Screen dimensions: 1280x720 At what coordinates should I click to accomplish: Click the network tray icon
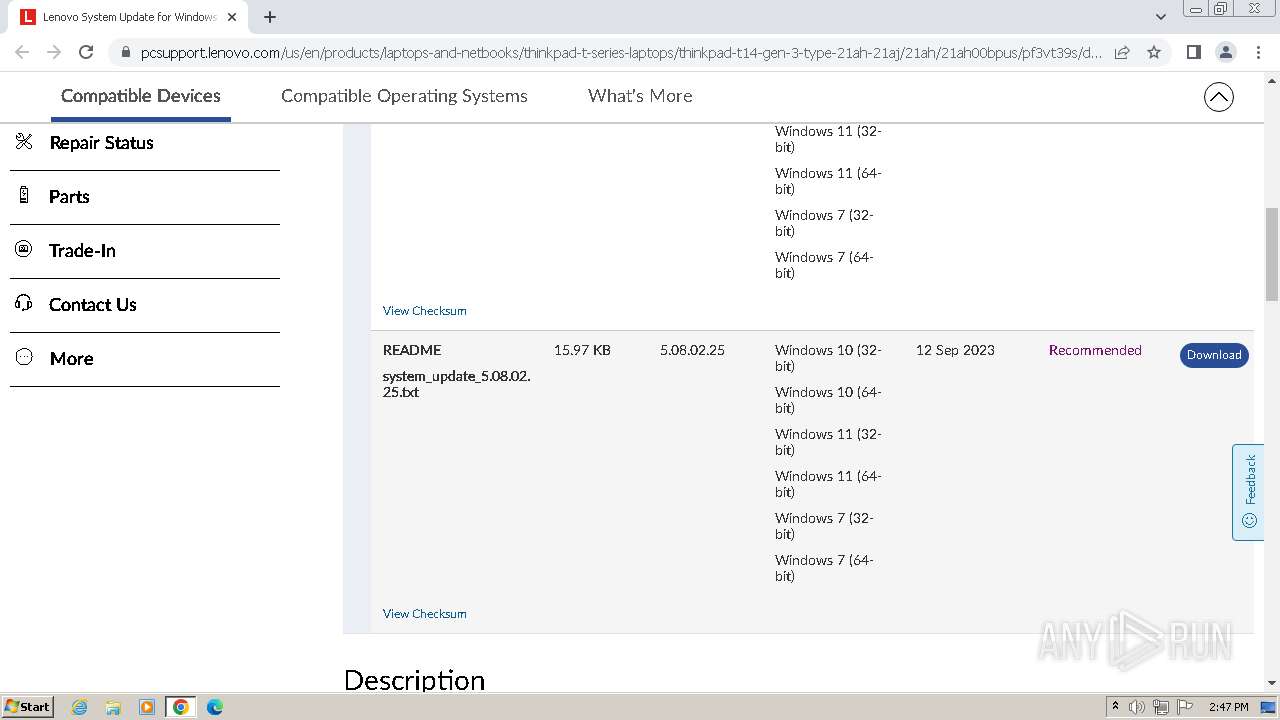coord(1161,707)
